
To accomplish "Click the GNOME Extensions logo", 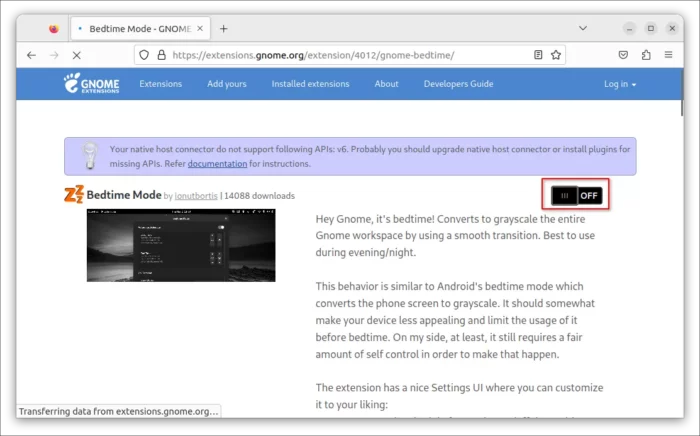I will pos(92,83).
